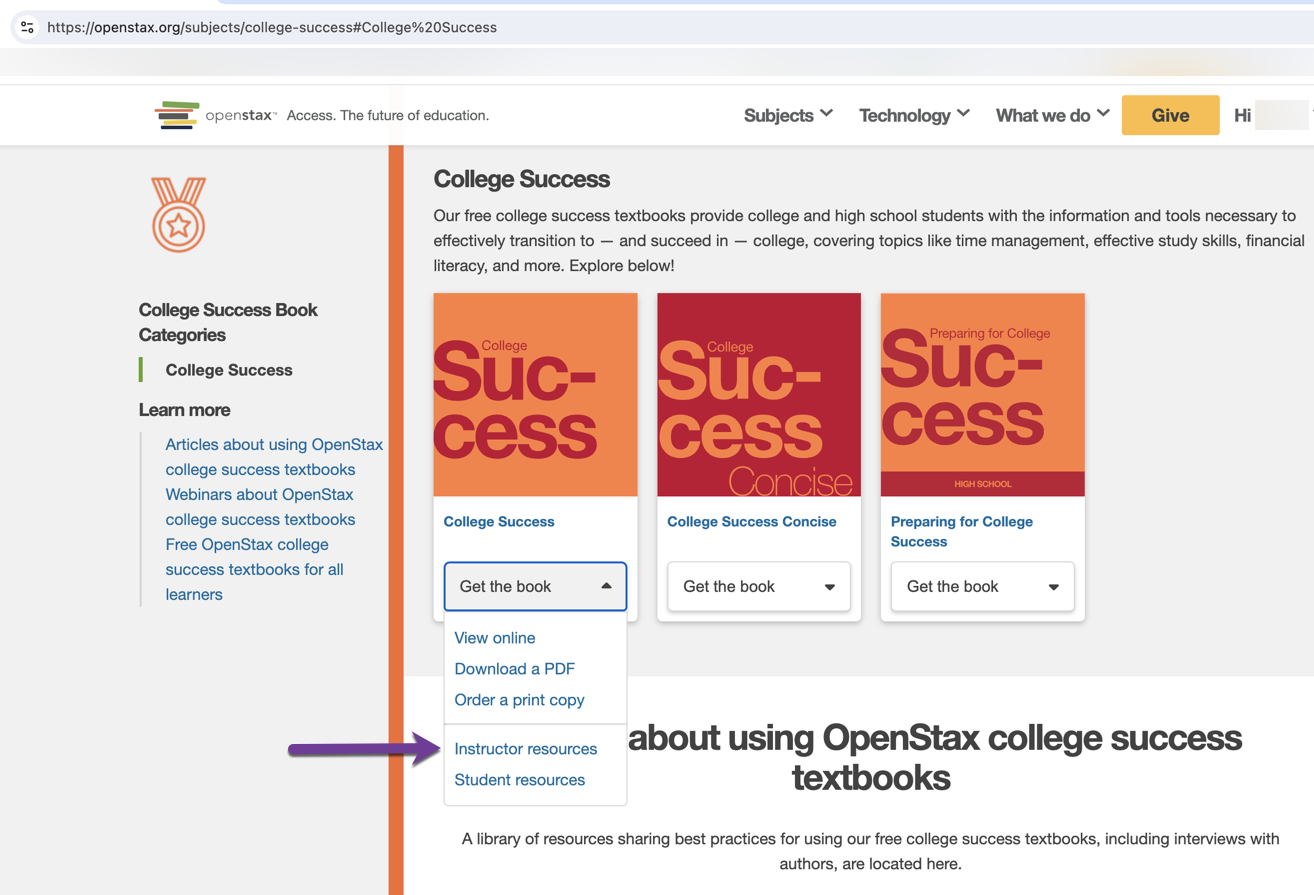Screen dimensions: 1314x895
Task: Open the College Success Concise book cover
Action: coord(758,394)
